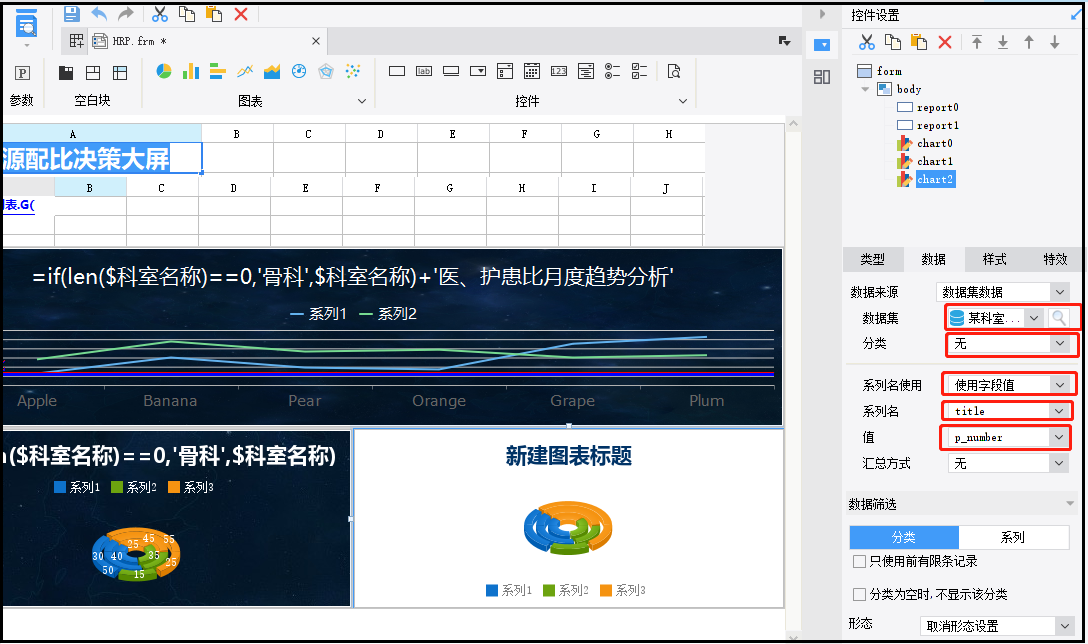The image size is (1088, 644).
Task: Move the widget up one layer
Action: pyautogui.click(x=1029, y=42)
